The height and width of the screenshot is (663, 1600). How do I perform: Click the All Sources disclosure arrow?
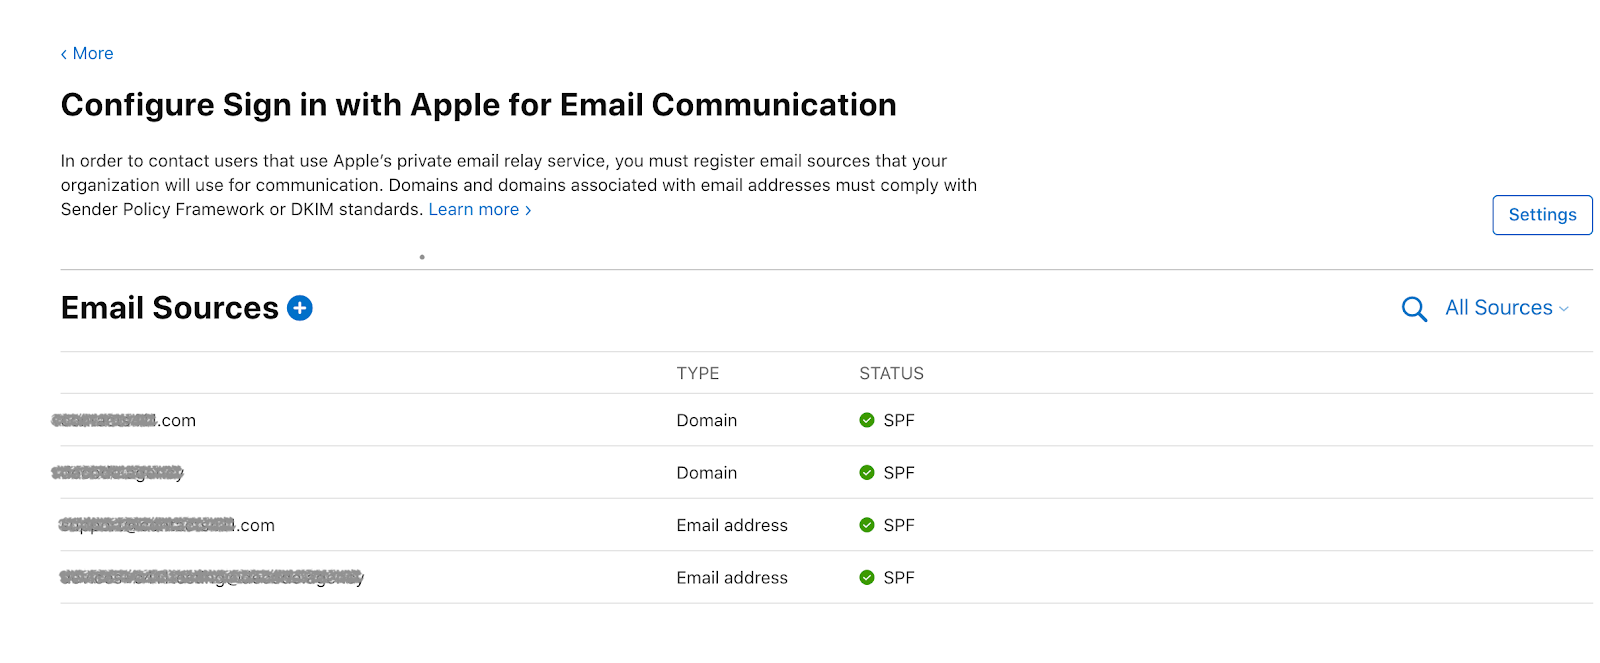coord(1563,309)
